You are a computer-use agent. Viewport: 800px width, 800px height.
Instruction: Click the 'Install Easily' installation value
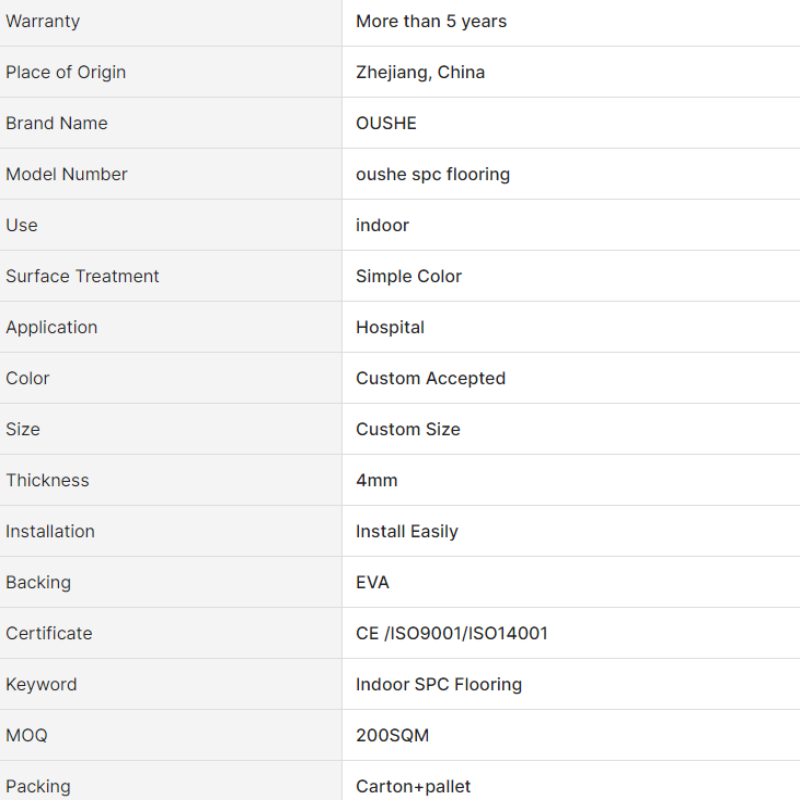[407, 532]
